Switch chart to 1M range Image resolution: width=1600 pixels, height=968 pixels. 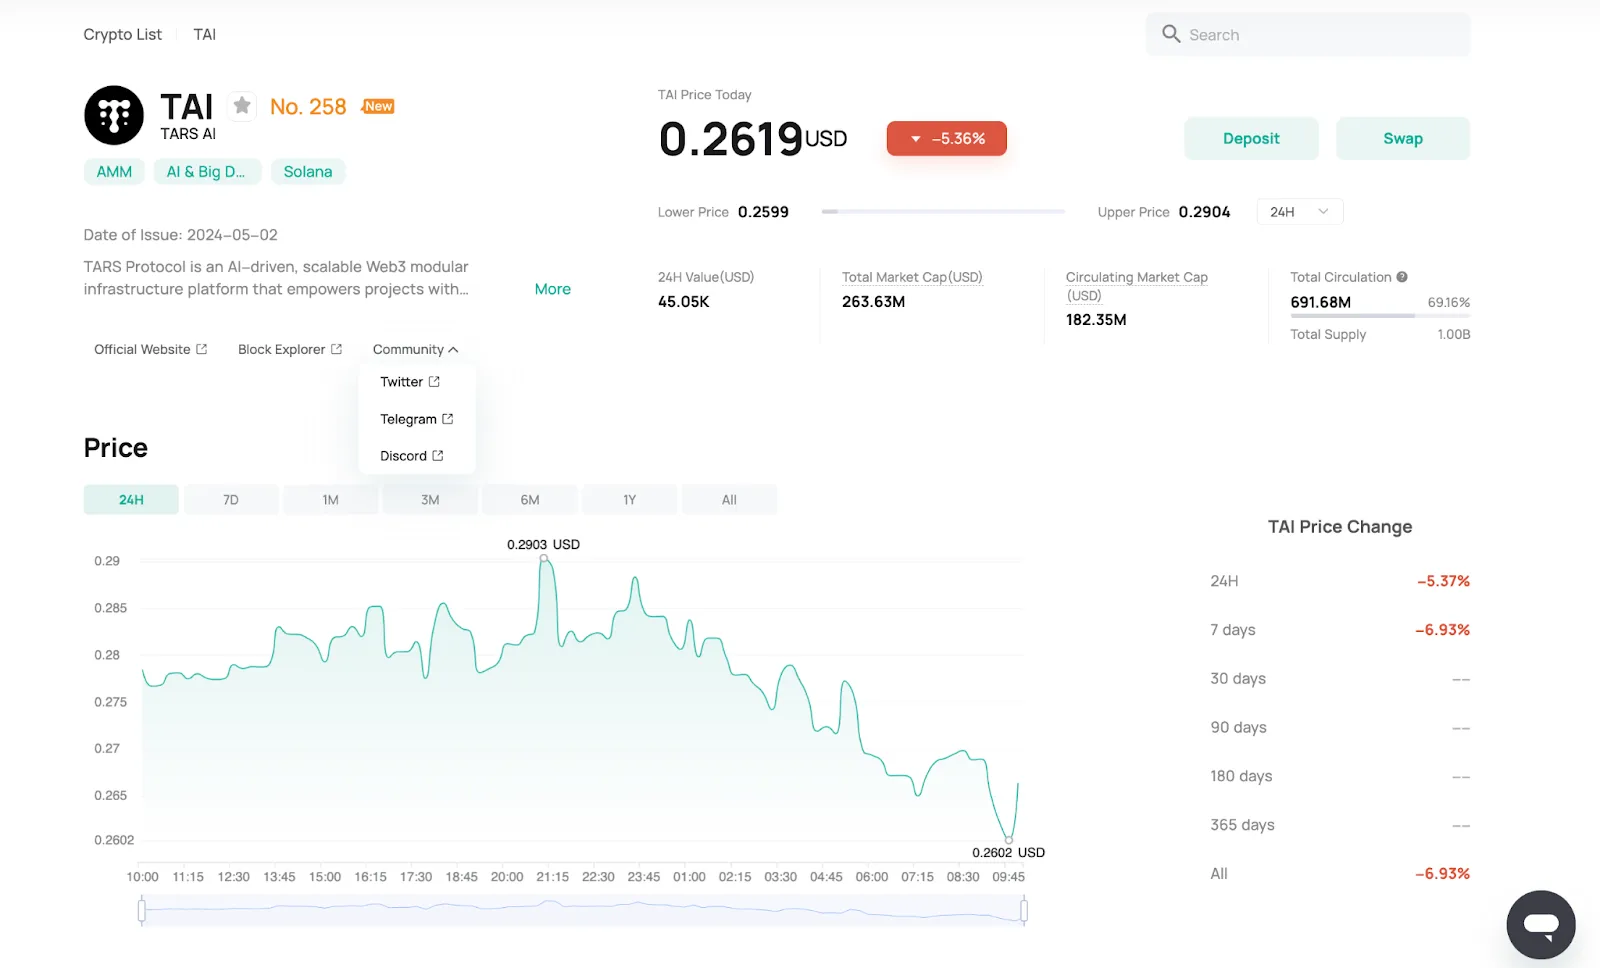[330, 500]
